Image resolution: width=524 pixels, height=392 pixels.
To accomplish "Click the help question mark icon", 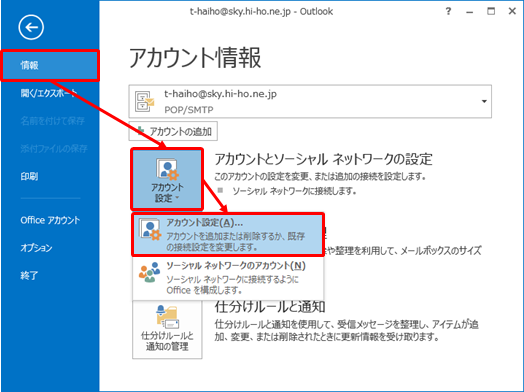I will point(448,11).
